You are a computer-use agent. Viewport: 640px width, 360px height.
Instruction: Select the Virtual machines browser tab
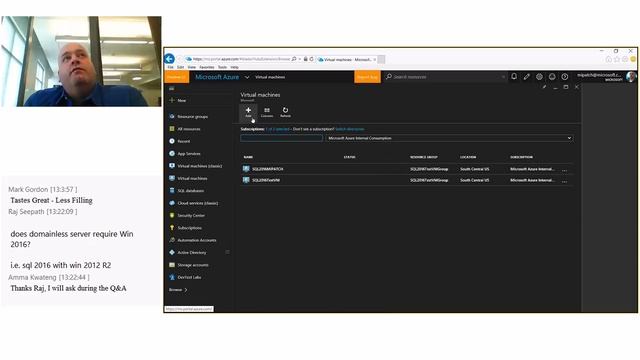pos(347,60)
